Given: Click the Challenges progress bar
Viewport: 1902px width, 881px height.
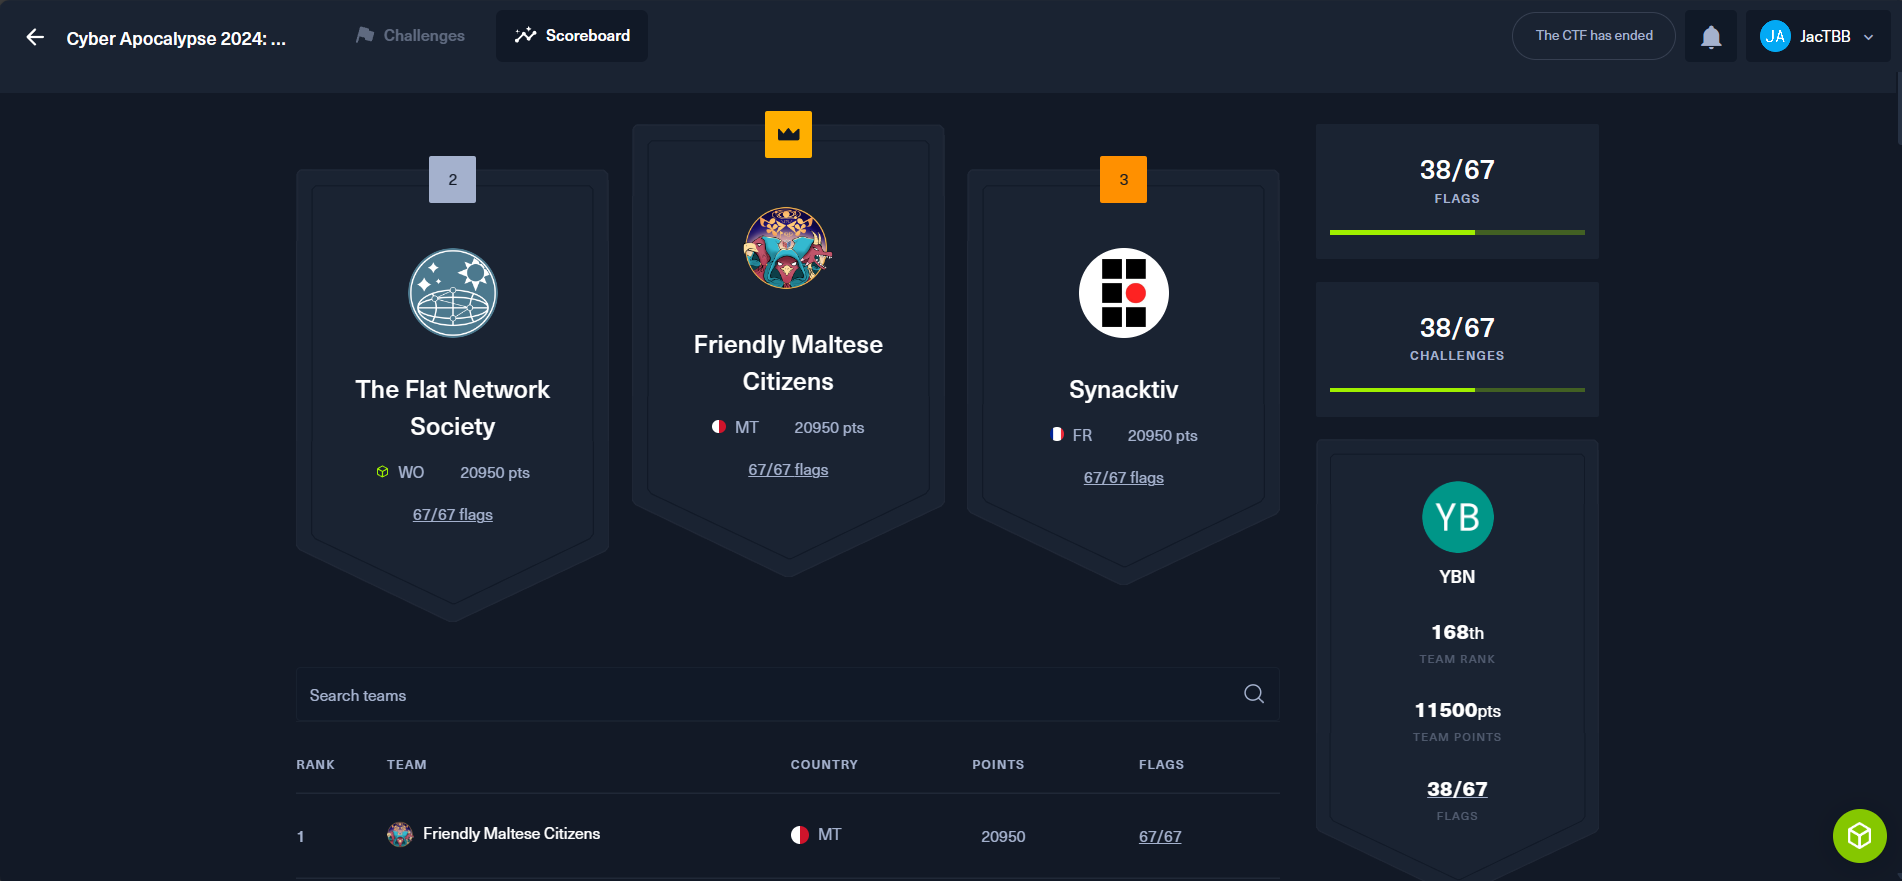Looking at the screenshot, I should (1457, 390).
